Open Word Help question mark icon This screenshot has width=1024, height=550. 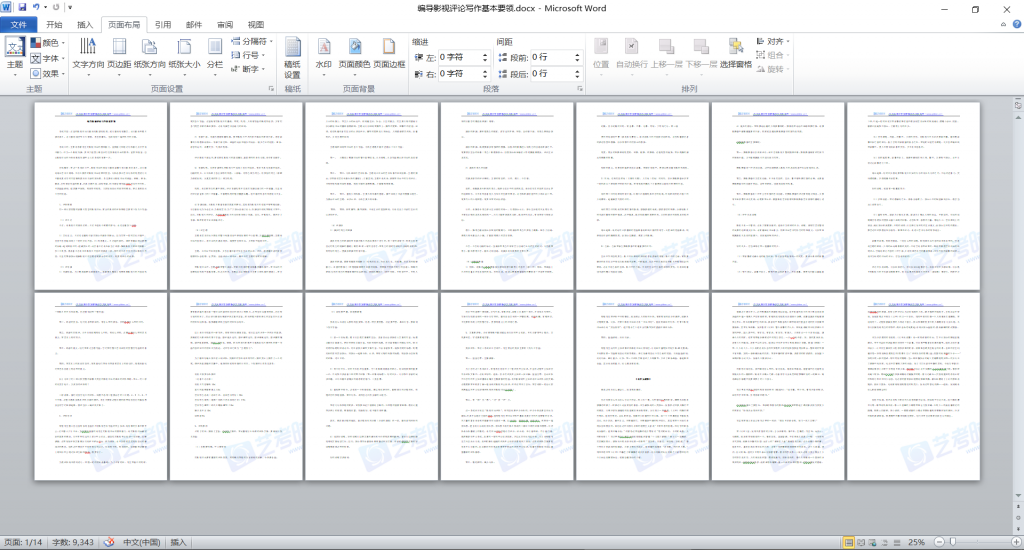[x=1012, y=24]
